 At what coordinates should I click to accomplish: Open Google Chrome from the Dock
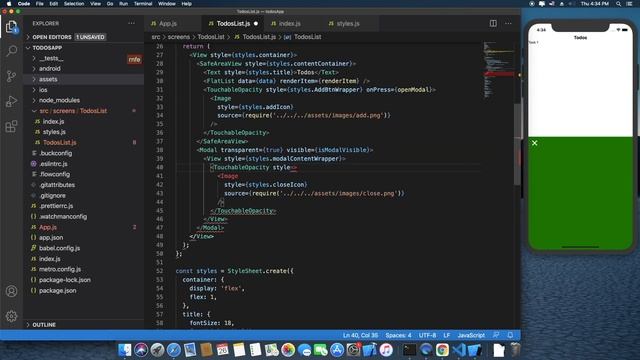pos(442,350)
